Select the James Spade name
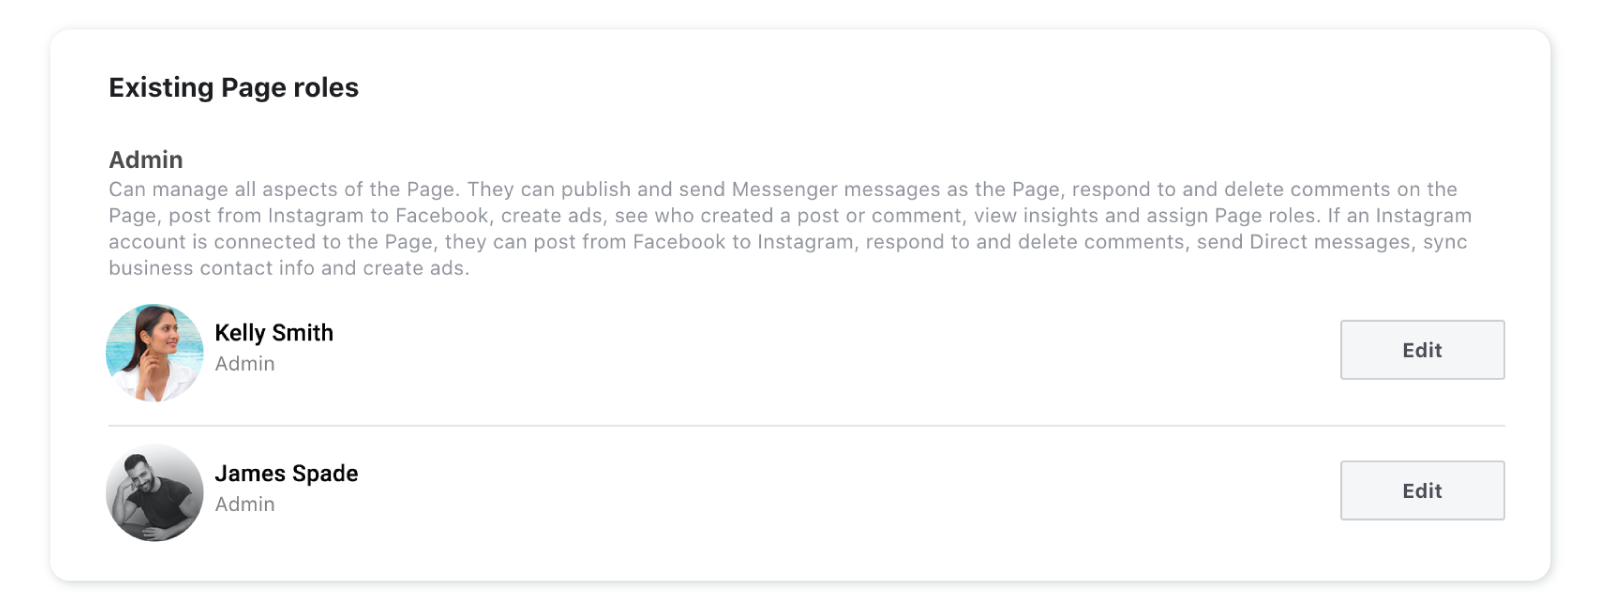The height and width of the screenshot is (610, 1600). [286, 473]
